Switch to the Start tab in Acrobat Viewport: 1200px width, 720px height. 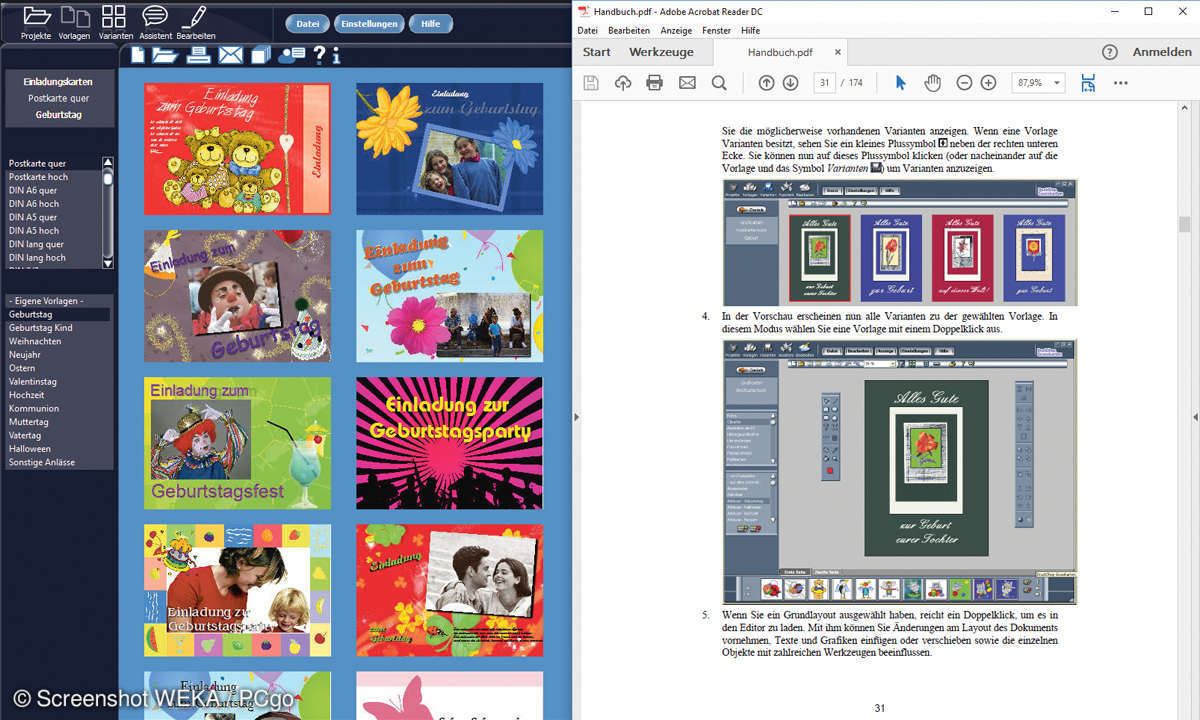point(597,52)
